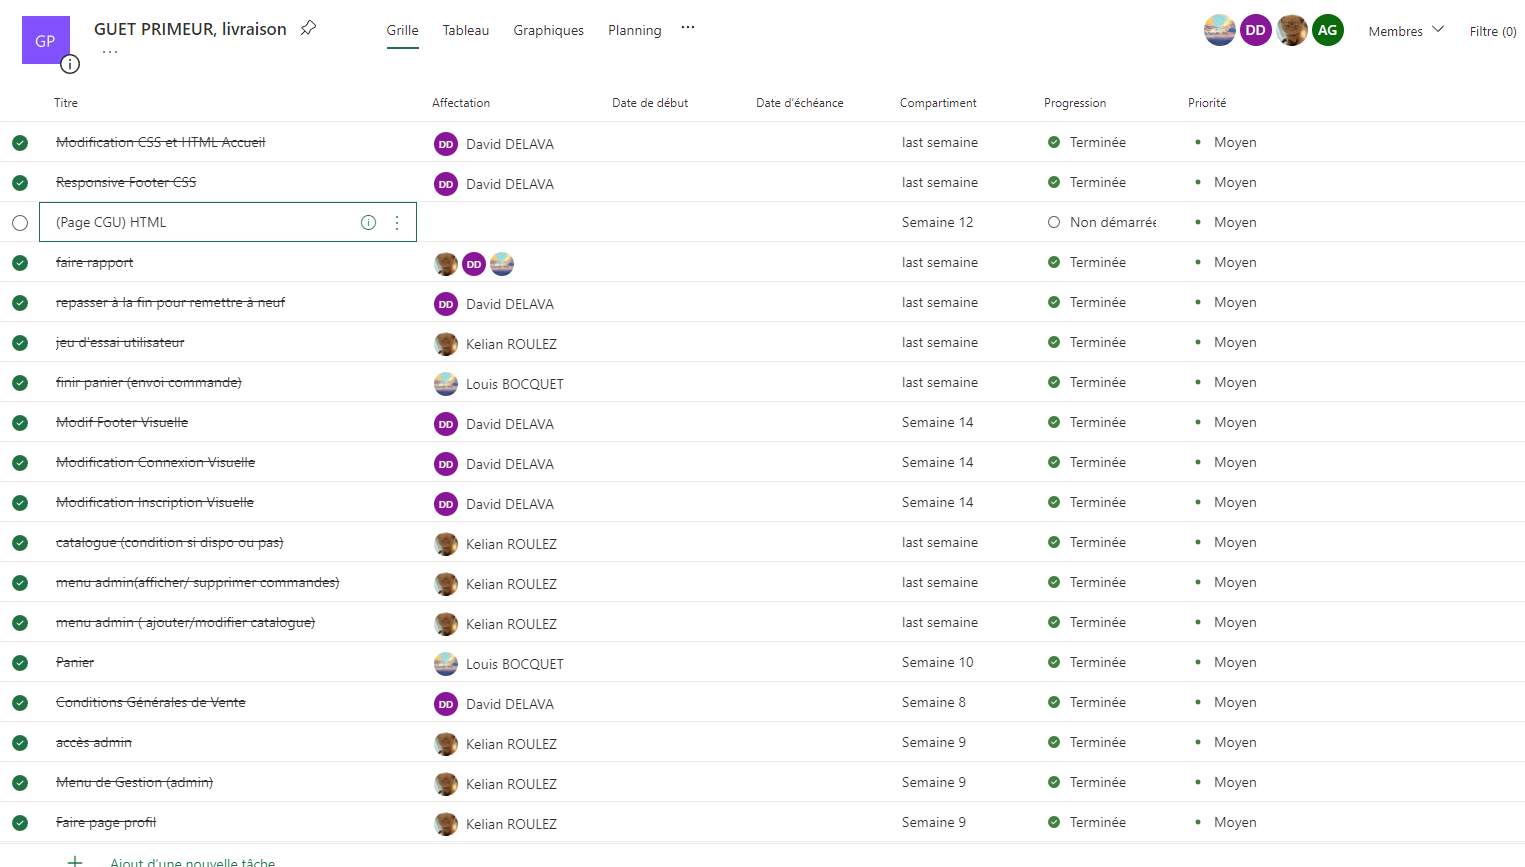Click the DD member avatar in header
This screenshot has height=867, width=1525.
[1255, 30]
